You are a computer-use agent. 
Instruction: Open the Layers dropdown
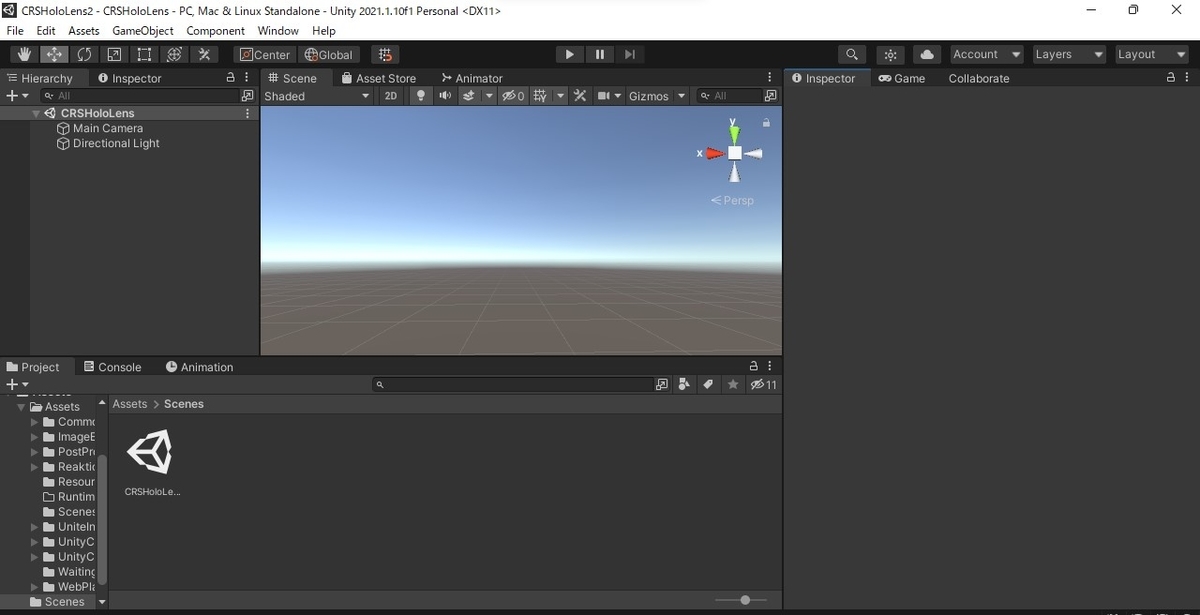1069,54
